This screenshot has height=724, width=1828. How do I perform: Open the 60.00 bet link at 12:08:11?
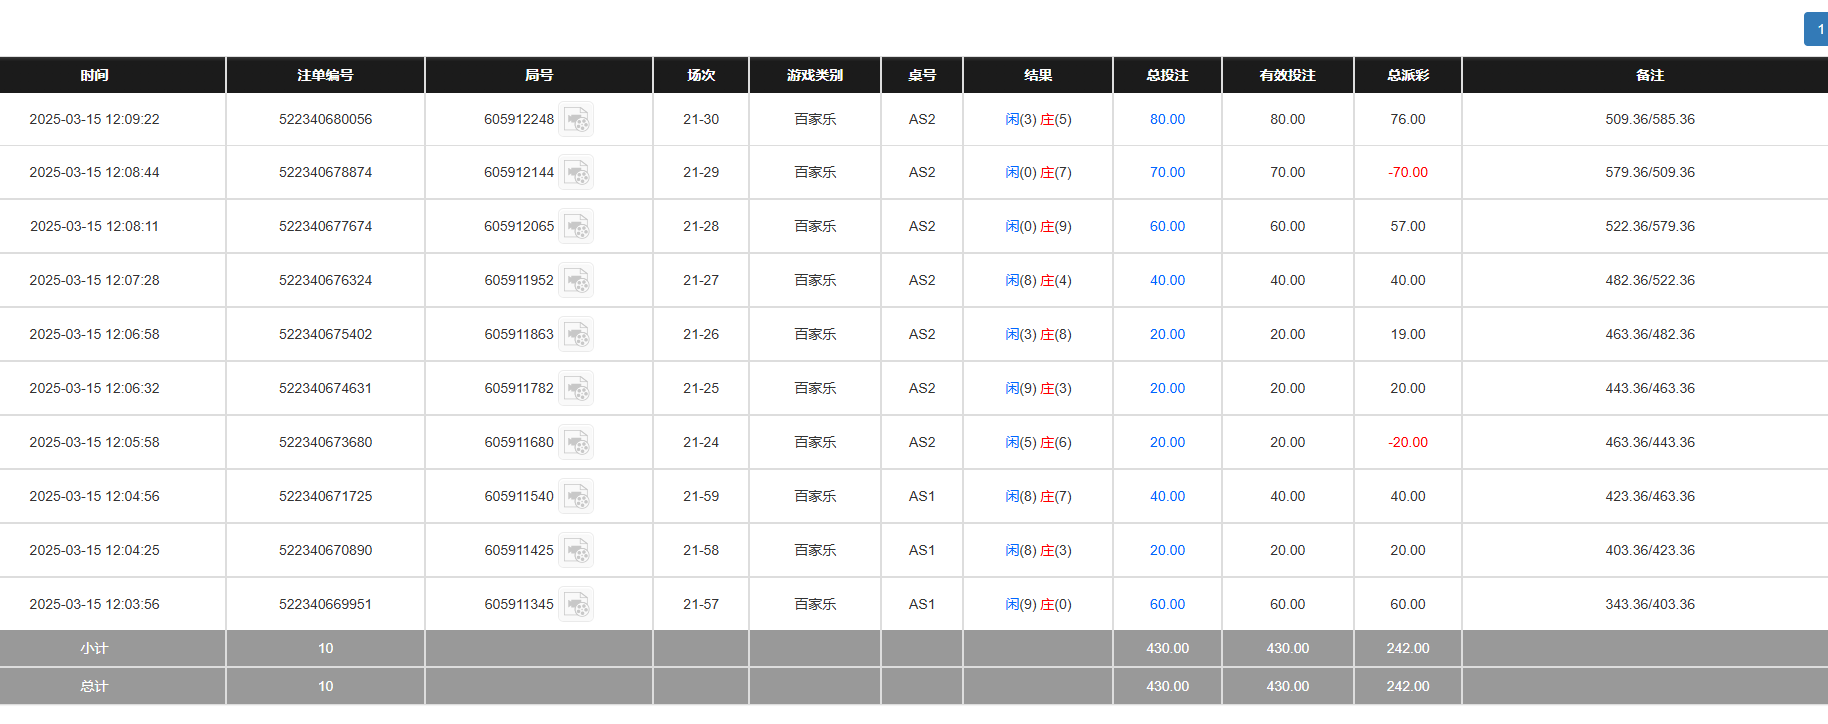pos(1167,227)
